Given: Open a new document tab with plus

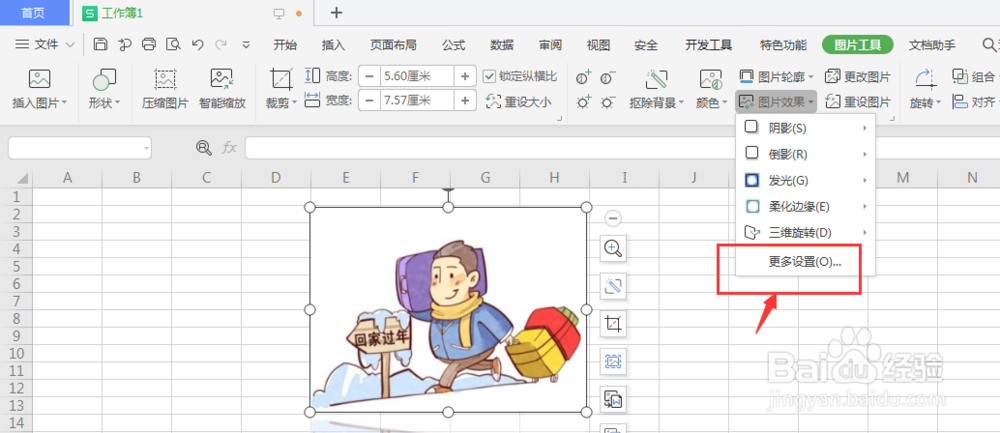Looking at the screenshot, I should (336, 12).
